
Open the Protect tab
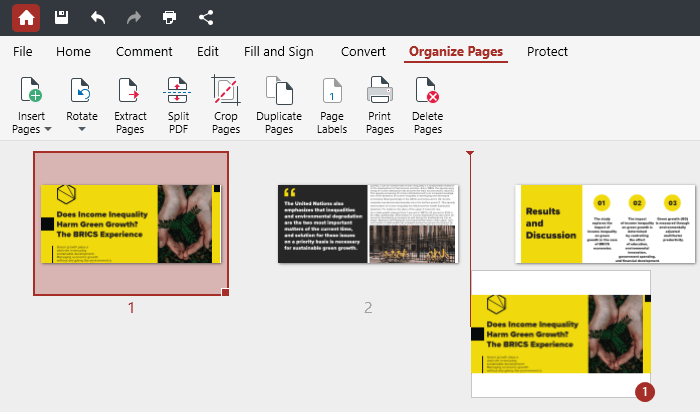coord(547,52)
